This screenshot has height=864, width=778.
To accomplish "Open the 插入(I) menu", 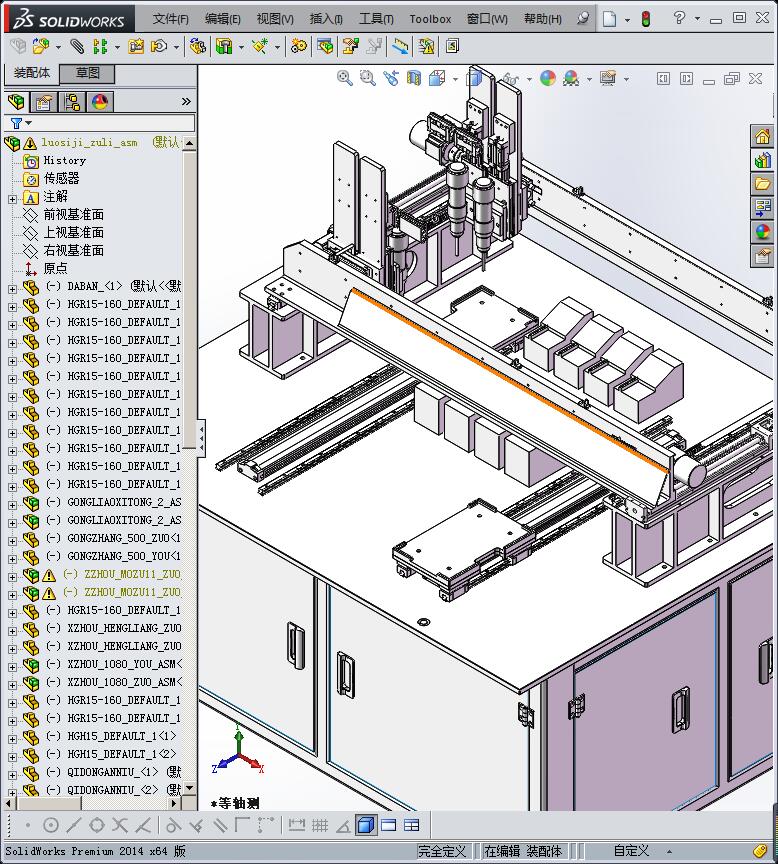I will (326, 19).
